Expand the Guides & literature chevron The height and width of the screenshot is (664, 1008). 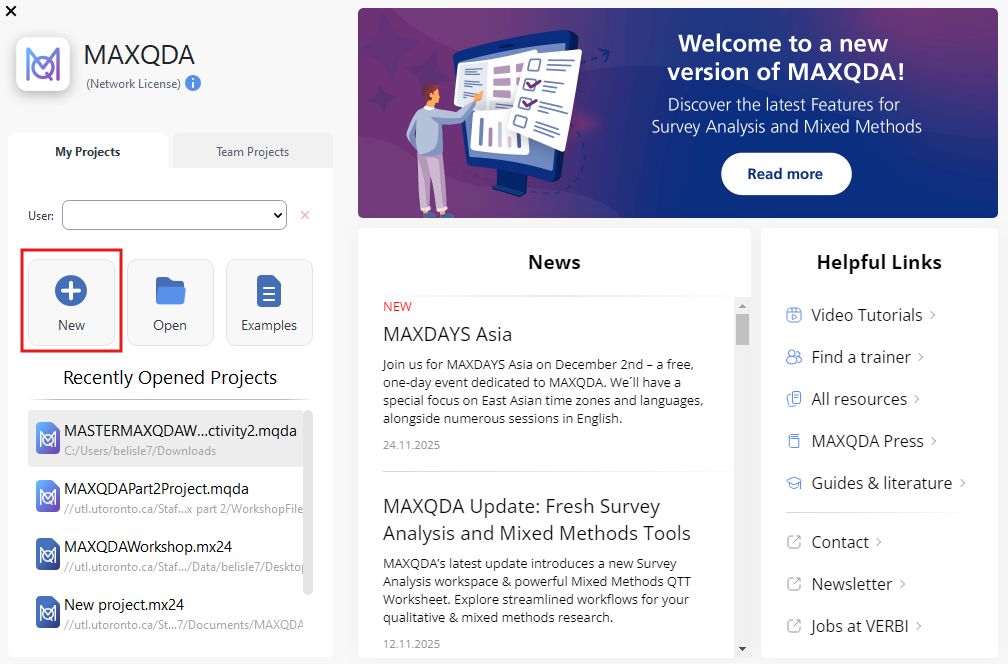(962, 483)
